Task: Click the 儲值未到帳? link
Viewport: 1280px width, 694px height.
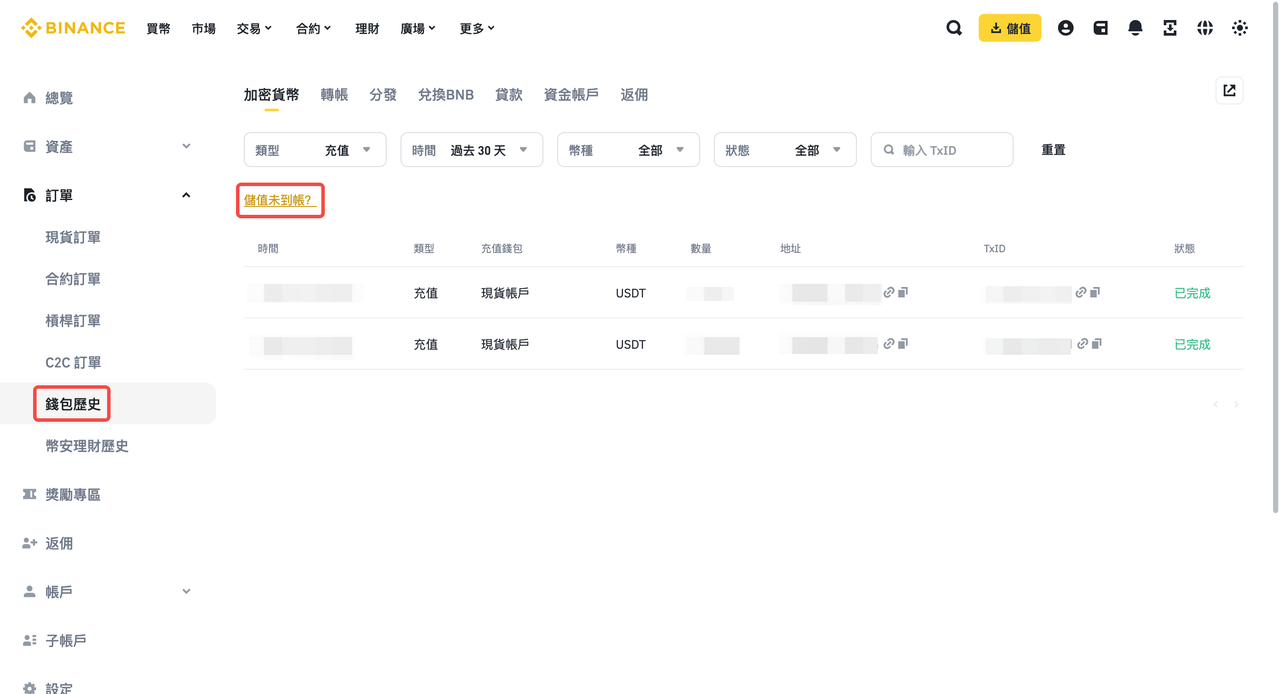Action: pos(279,201)
